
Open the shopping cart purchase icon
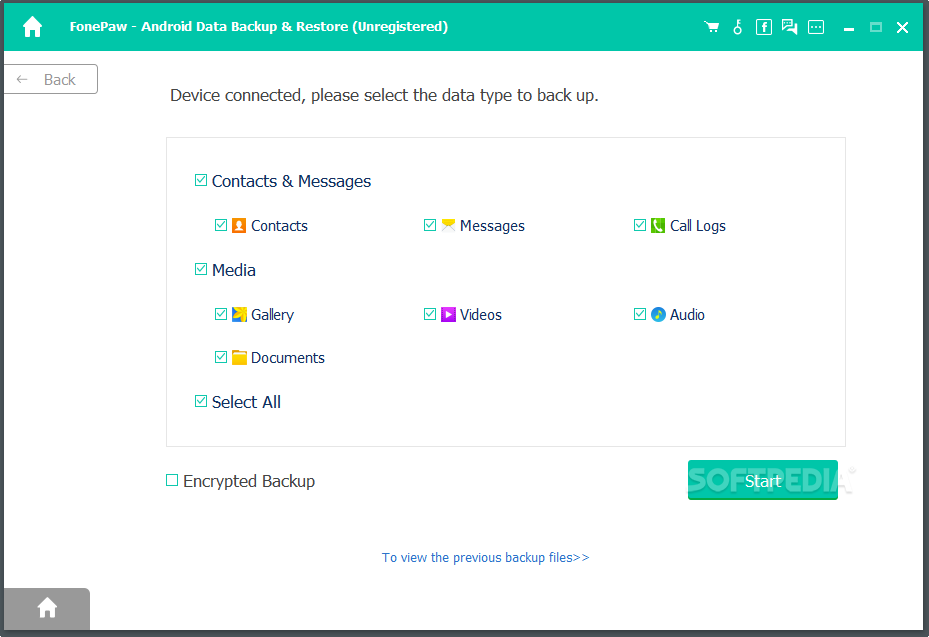[712, 27]
